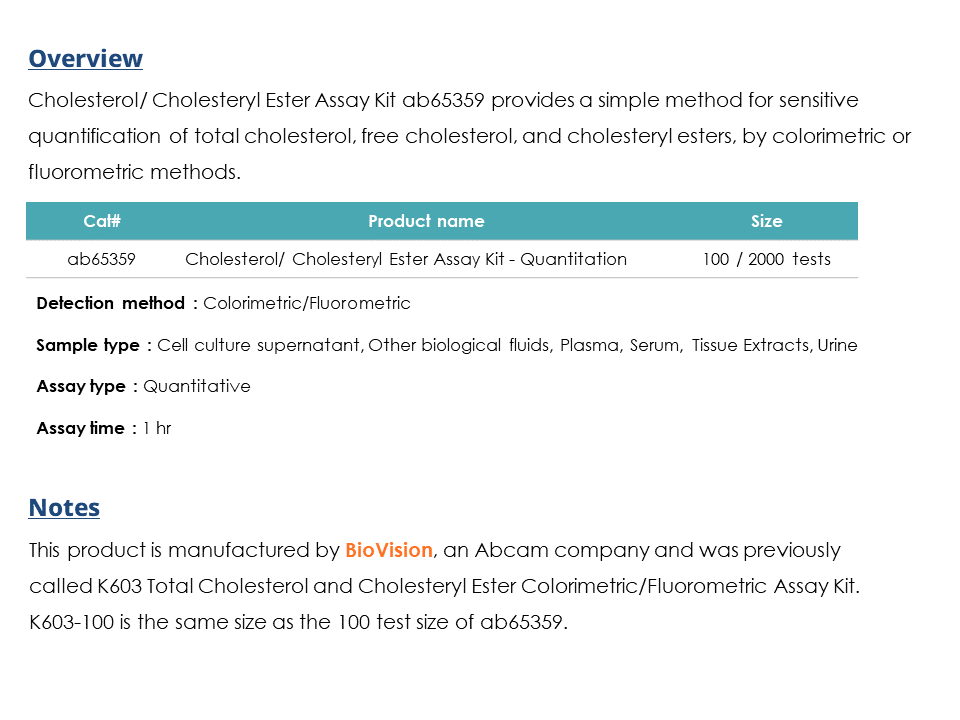The height and width of the screenshot is (720, 960).
Task: Click the Cholesterol/ Cholesteryl Ester Assay Kit - Quantitation cell
Action: point(406,259)
